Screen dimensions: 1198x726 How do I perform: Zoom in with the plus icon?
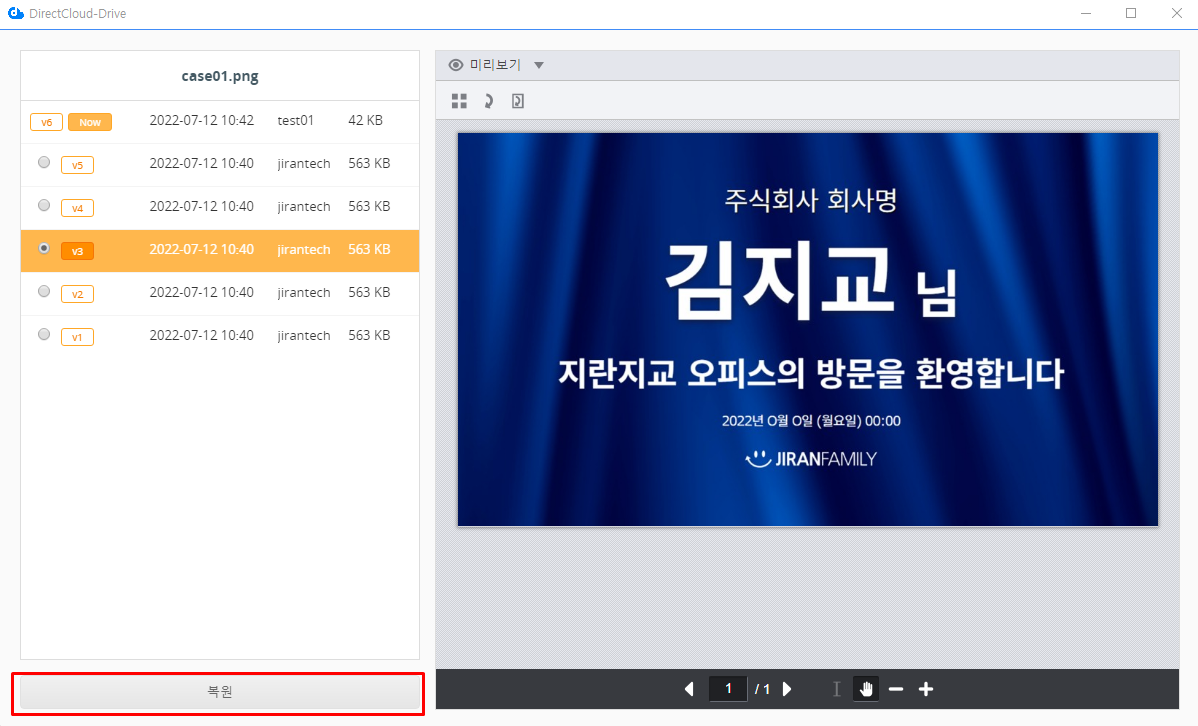pyautogui.click(x=926, y=689)
